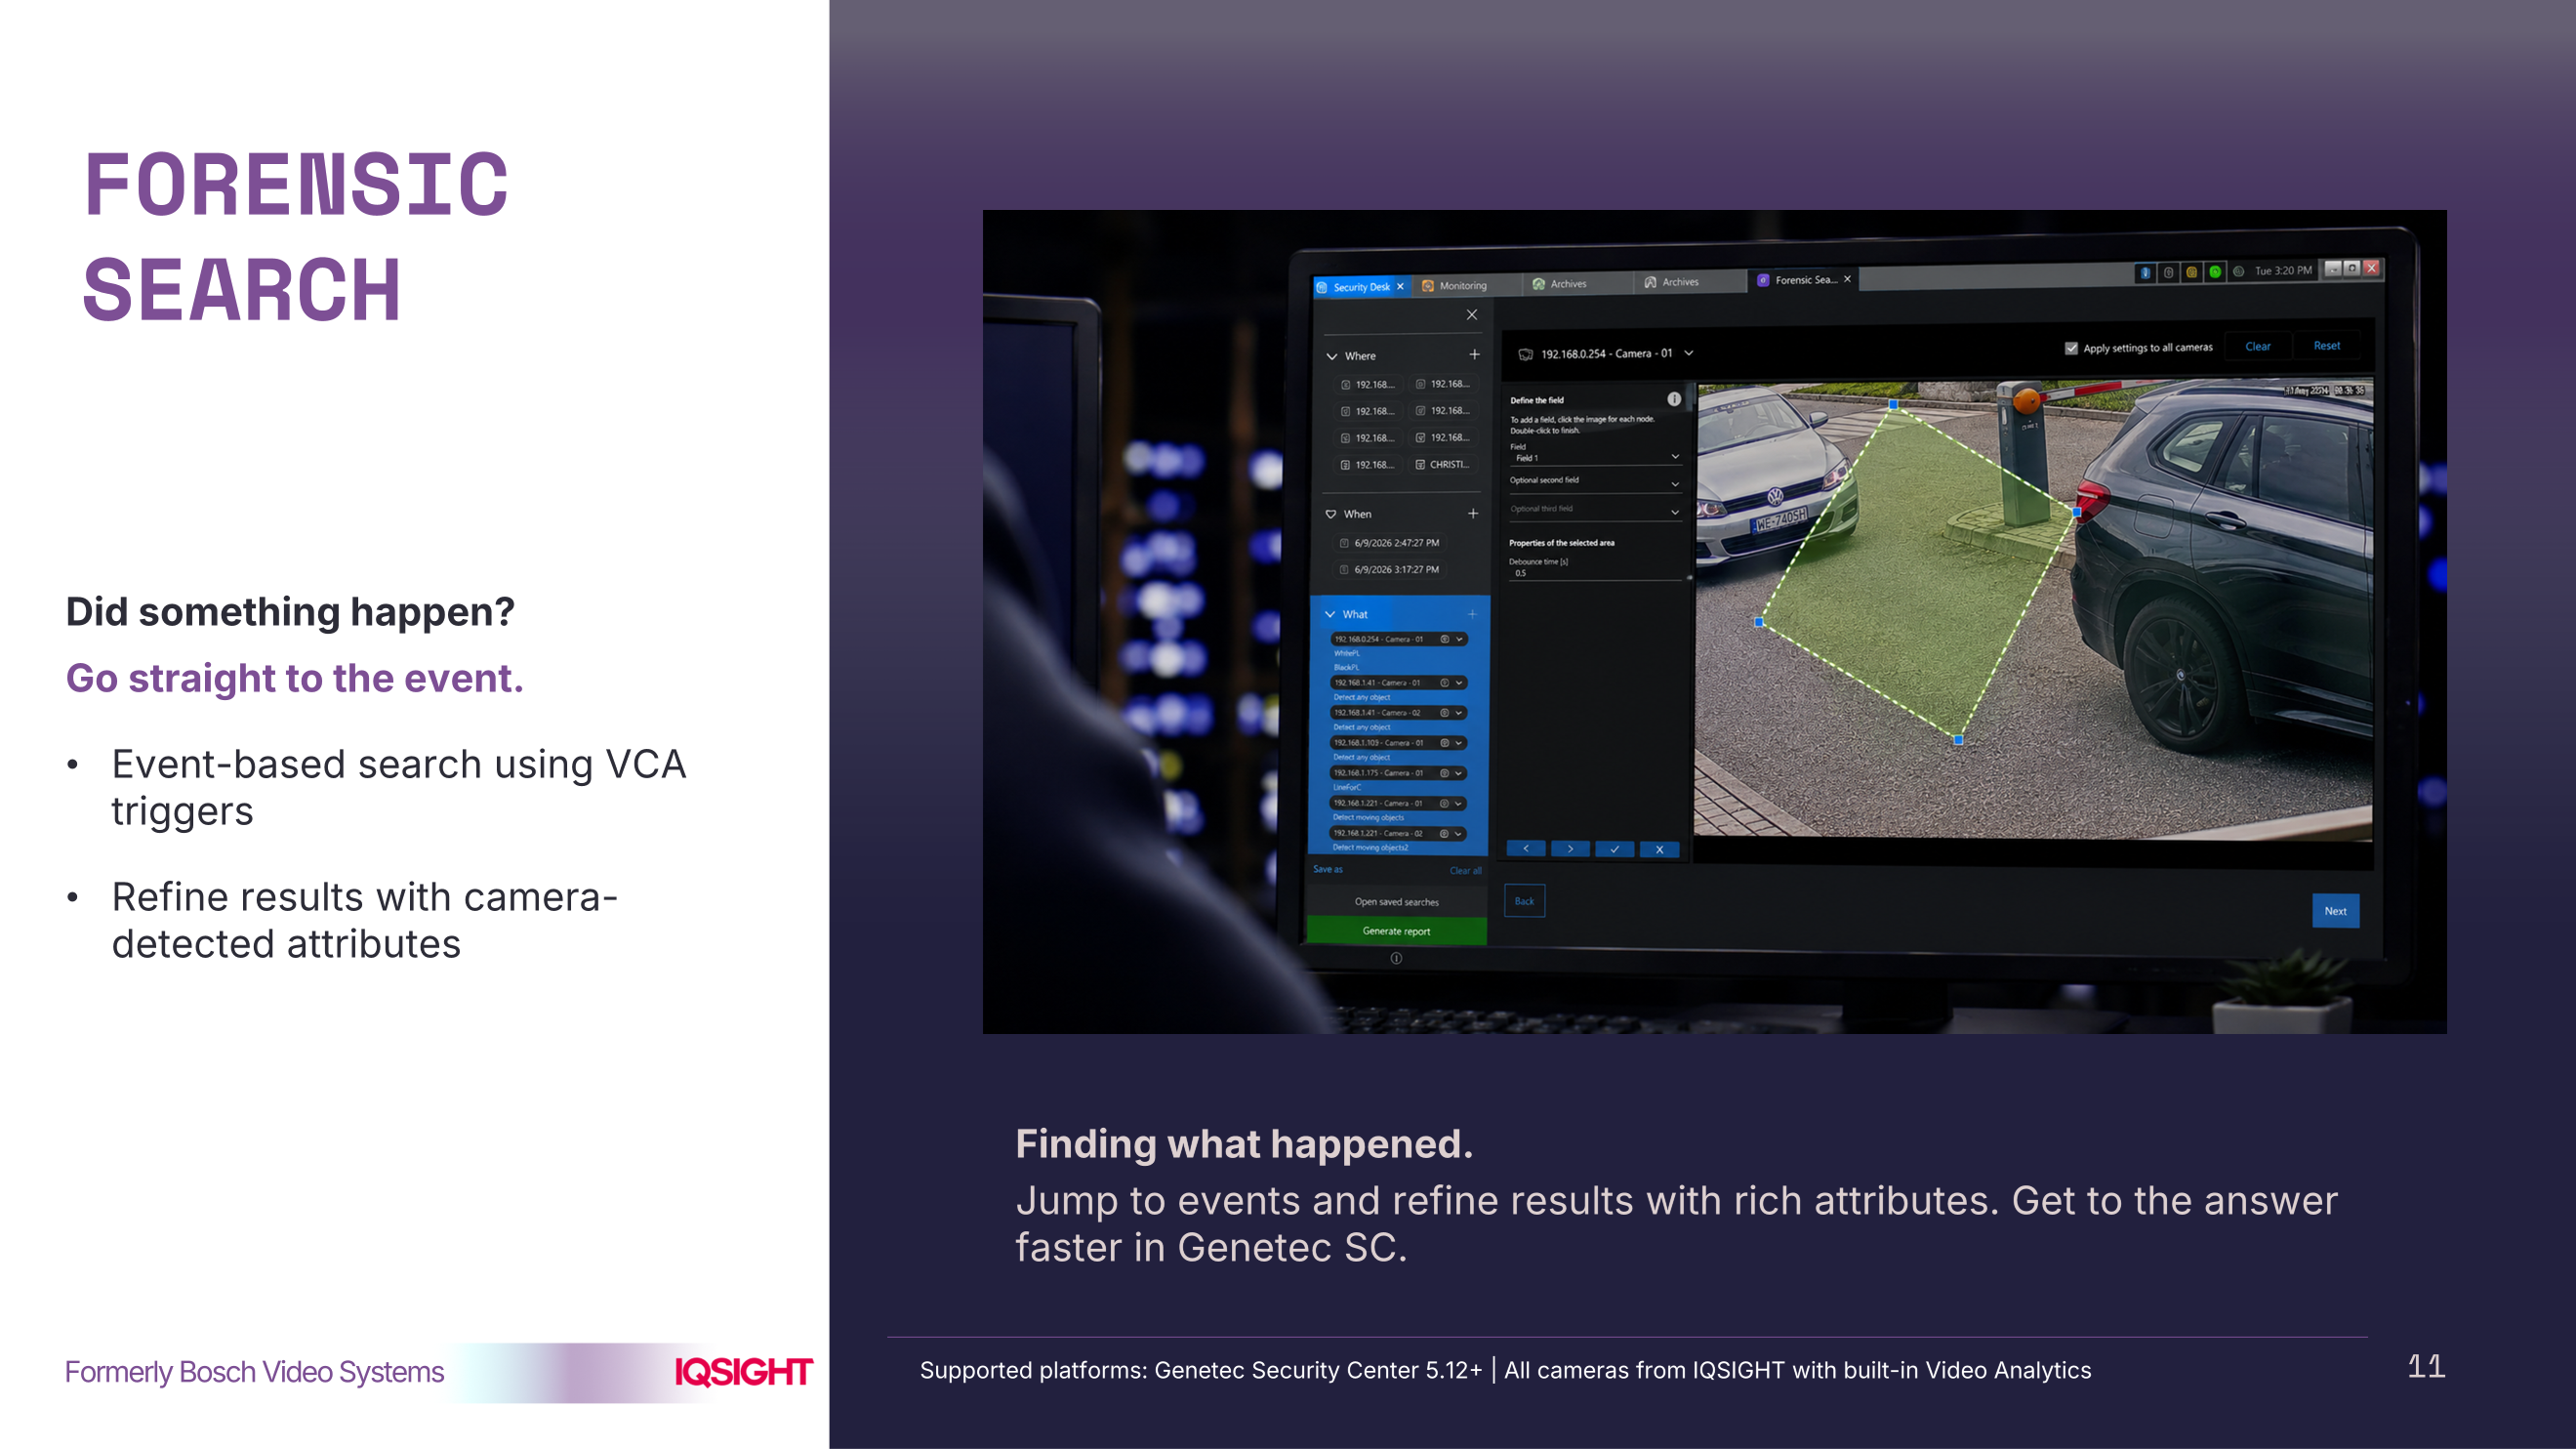The image size is (2576, 1449).
Task: Confirm the field with the checkmark button
Action: tap(1615, 849)
